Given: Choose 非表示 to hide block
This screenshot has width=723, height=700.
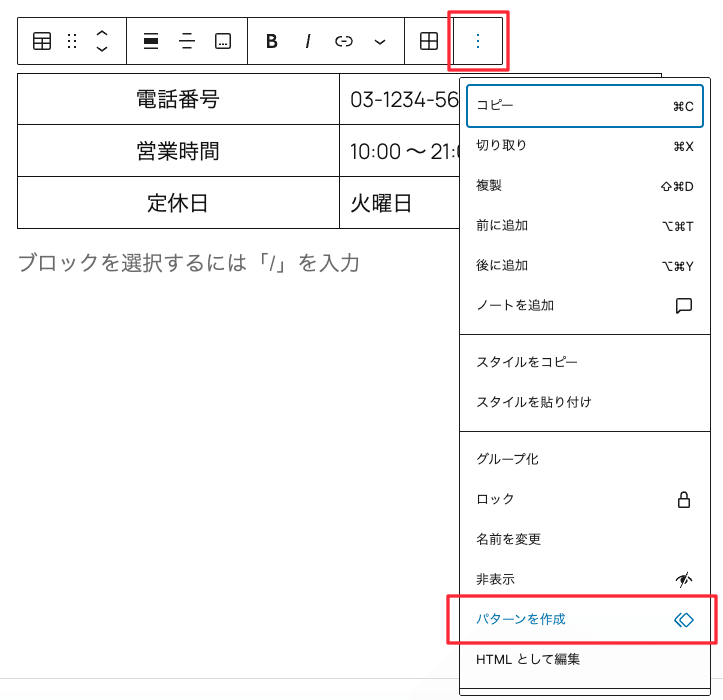Looking at the screenshot, I should click(585, 579).
